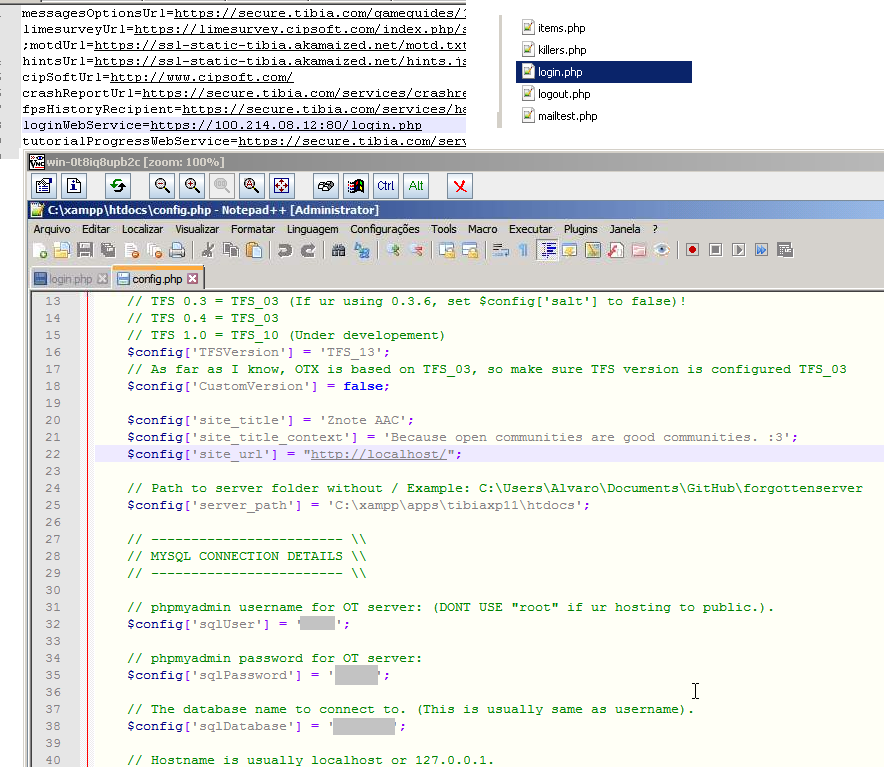
Task: Paste from clipboard toolbar icon
Action: point(254,250)
